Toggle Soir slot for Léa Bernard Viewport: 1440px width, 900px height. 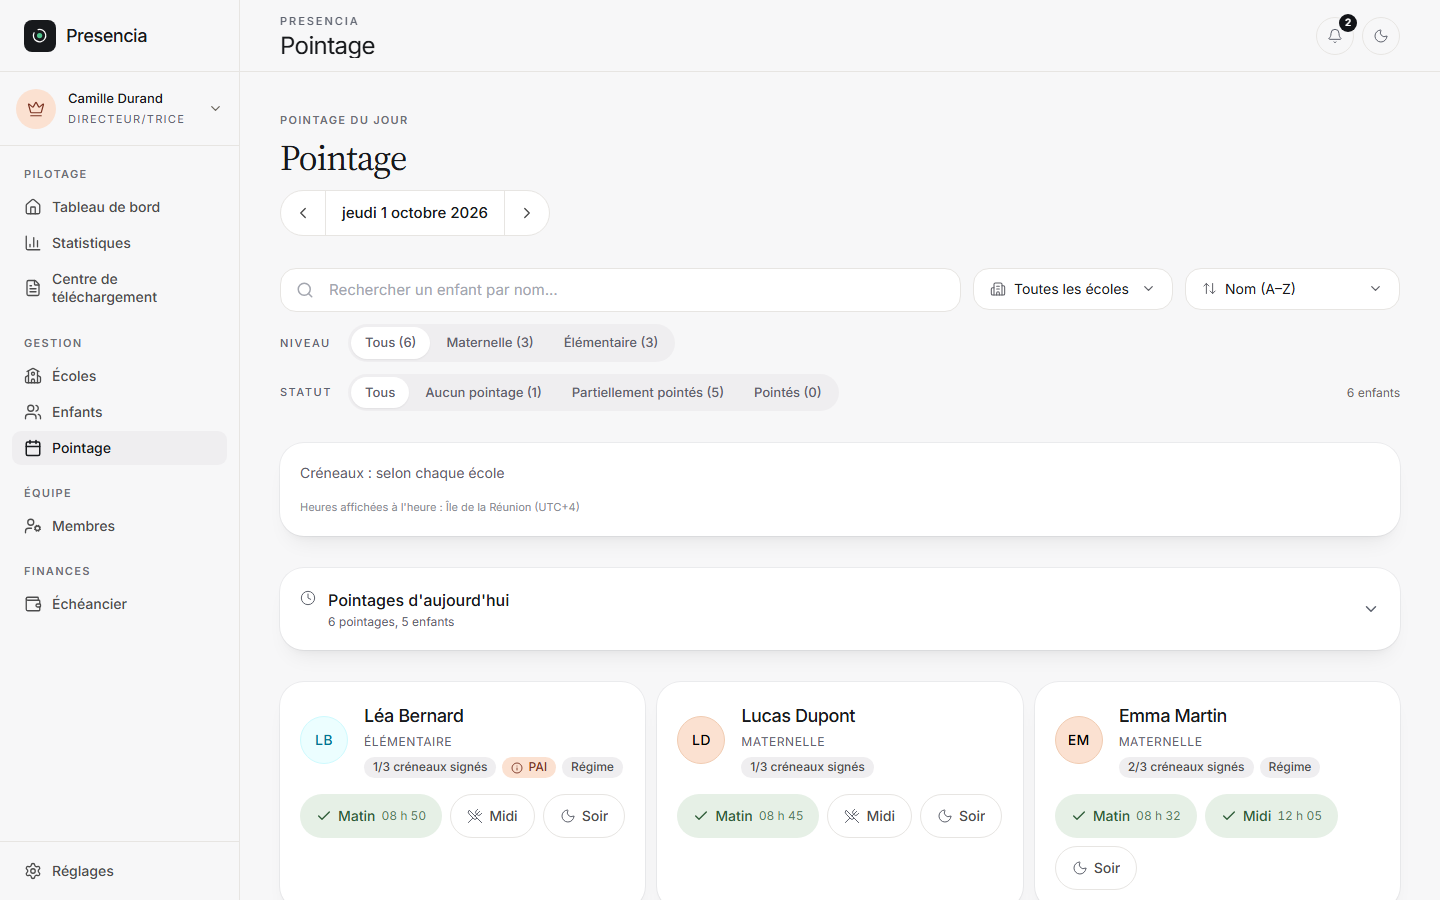coord(584,816)
